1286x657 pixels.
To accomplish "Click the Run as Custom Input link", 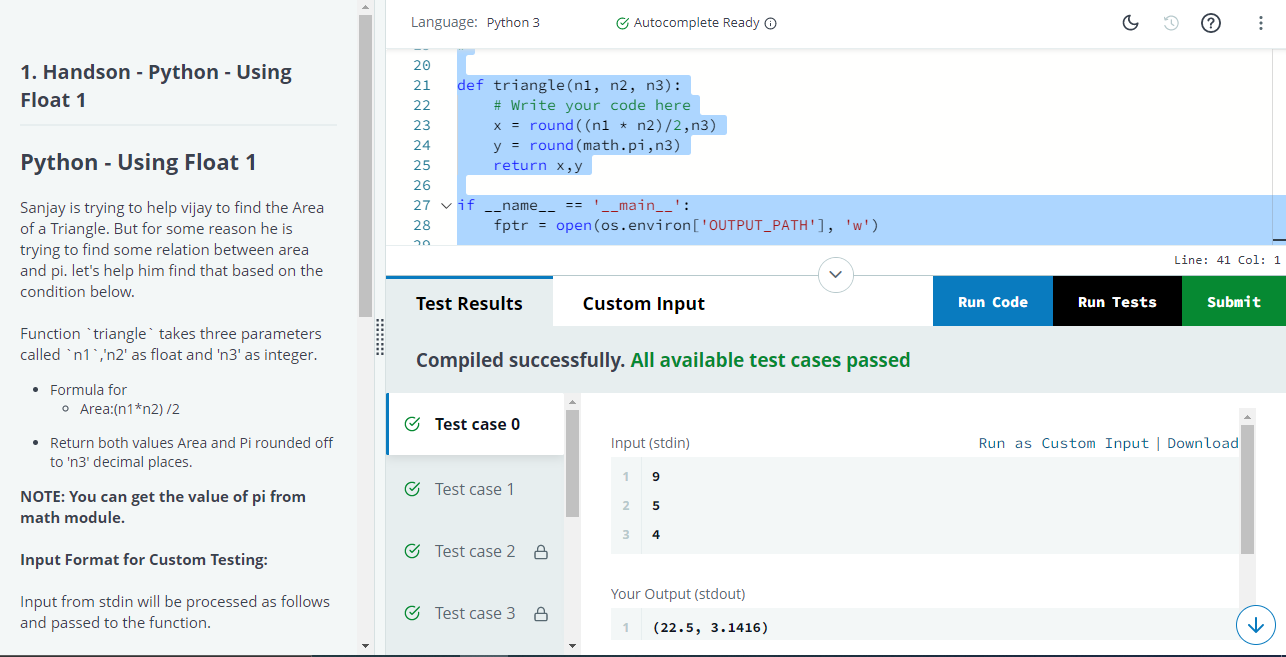I will (x=1063, y=443).
